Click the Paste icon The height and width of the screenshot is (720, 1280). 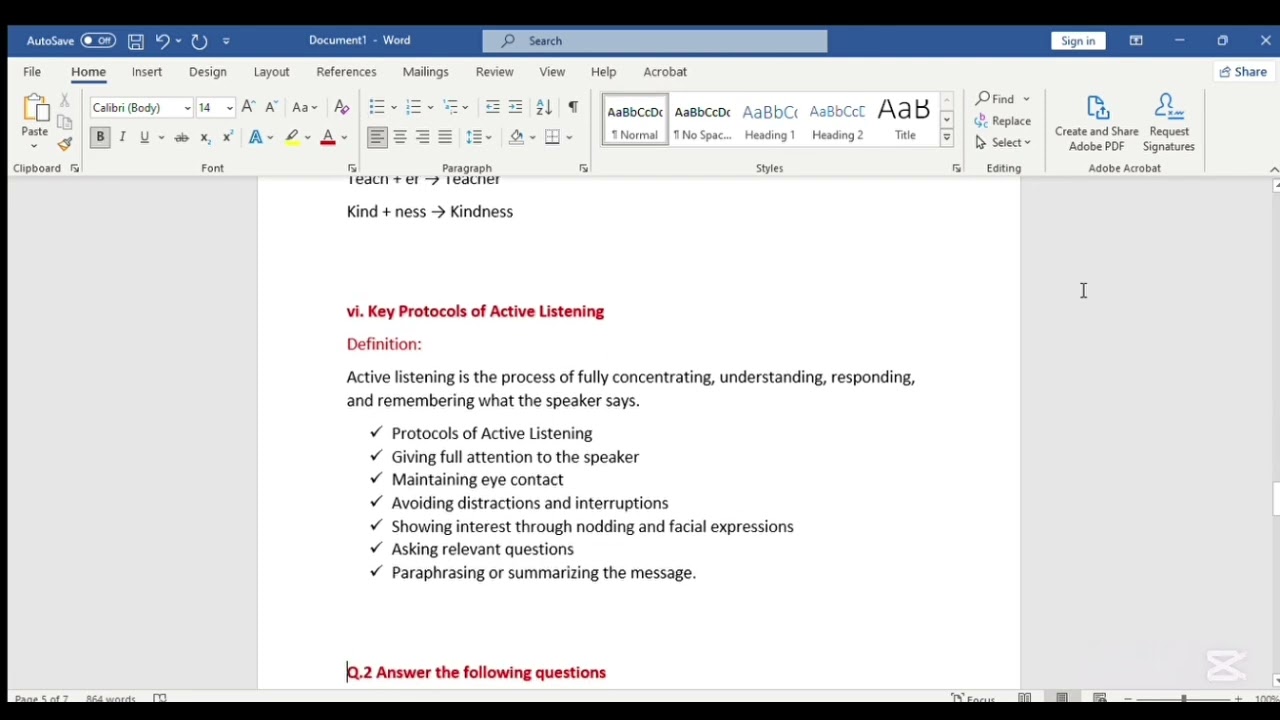(35, 109)
